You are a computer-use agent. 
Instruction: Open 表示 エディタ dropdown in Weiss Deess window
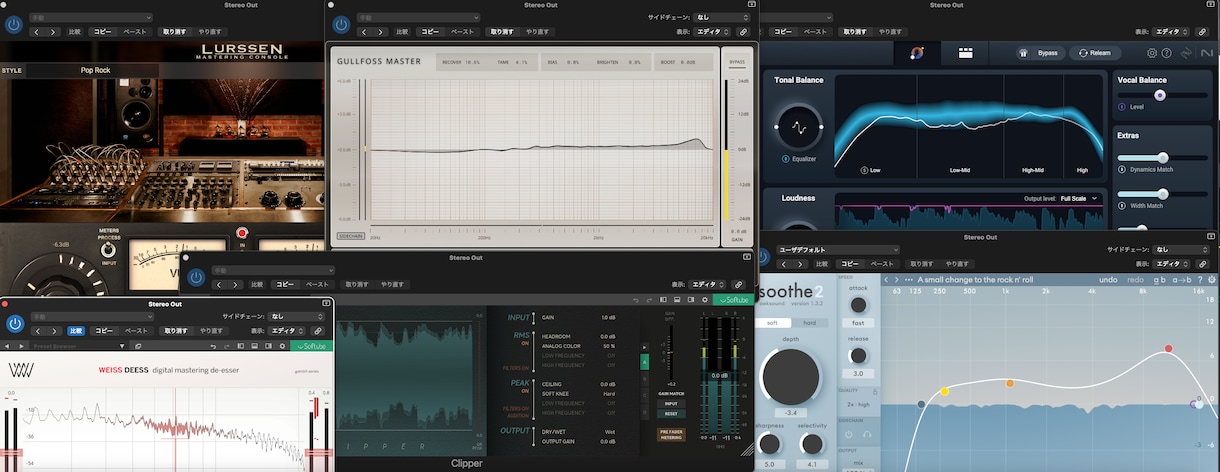tap(286, 330)
